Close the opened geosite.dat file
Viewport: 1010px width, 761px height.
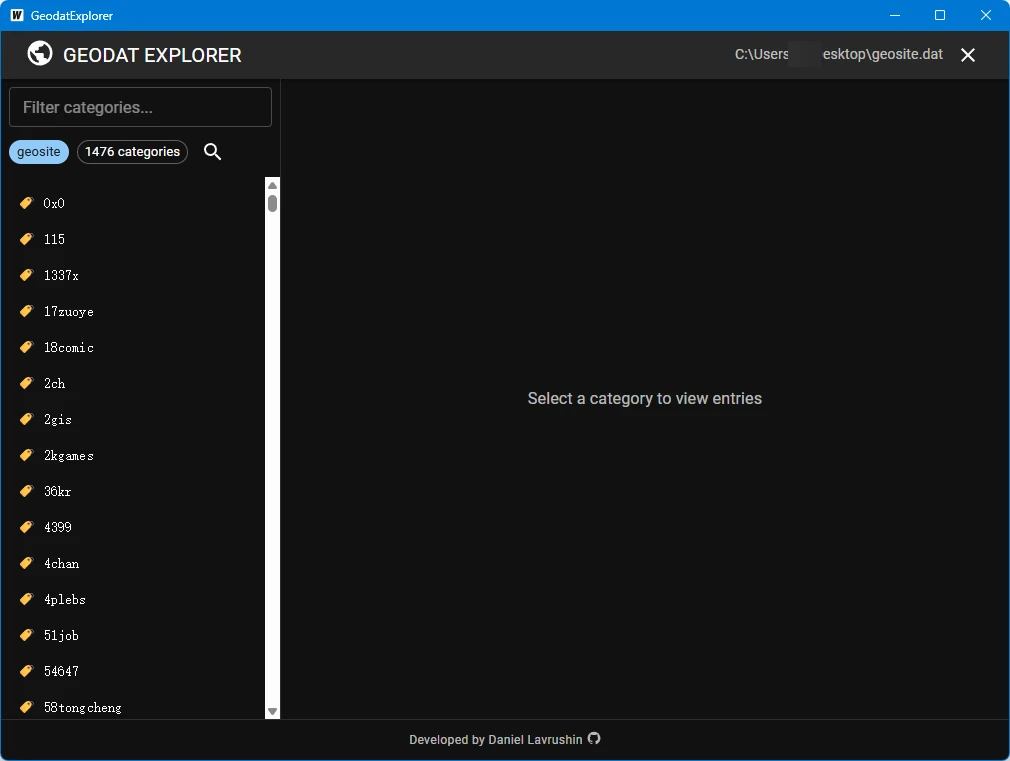click(x=967, y=55)
